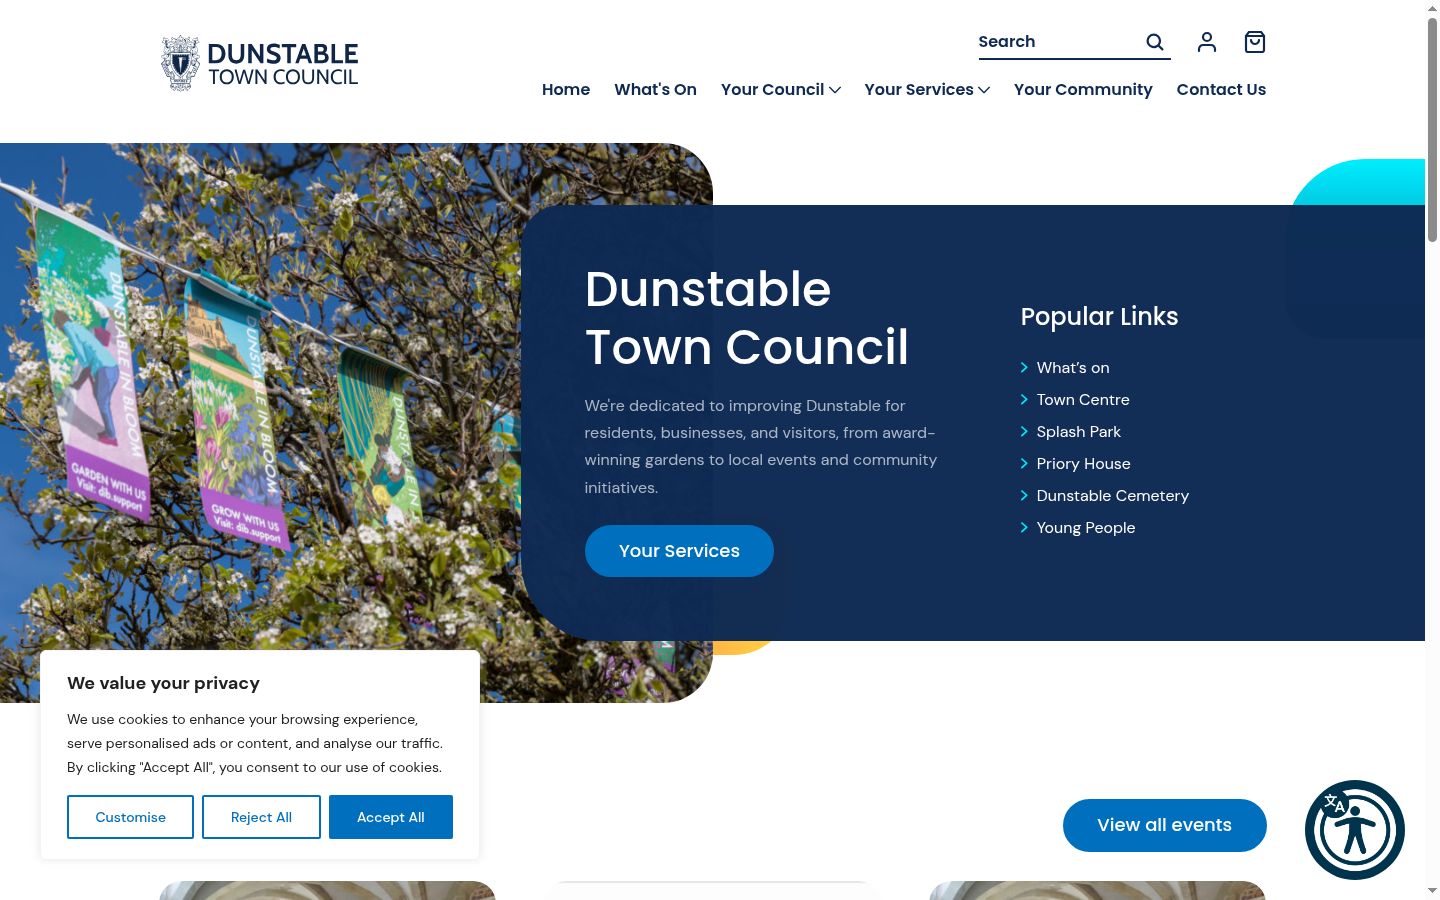Open the Contact Us nav item
The image size is (1440, 900).
pyautogui.click(x=1221, y=90)
